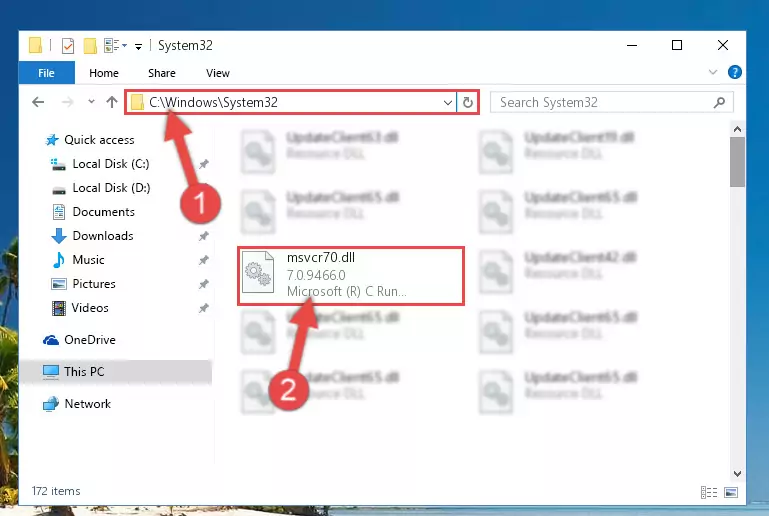769x516 pixels.
Task: Click the pin icon beside Downloads
Action: coord(204,236)
